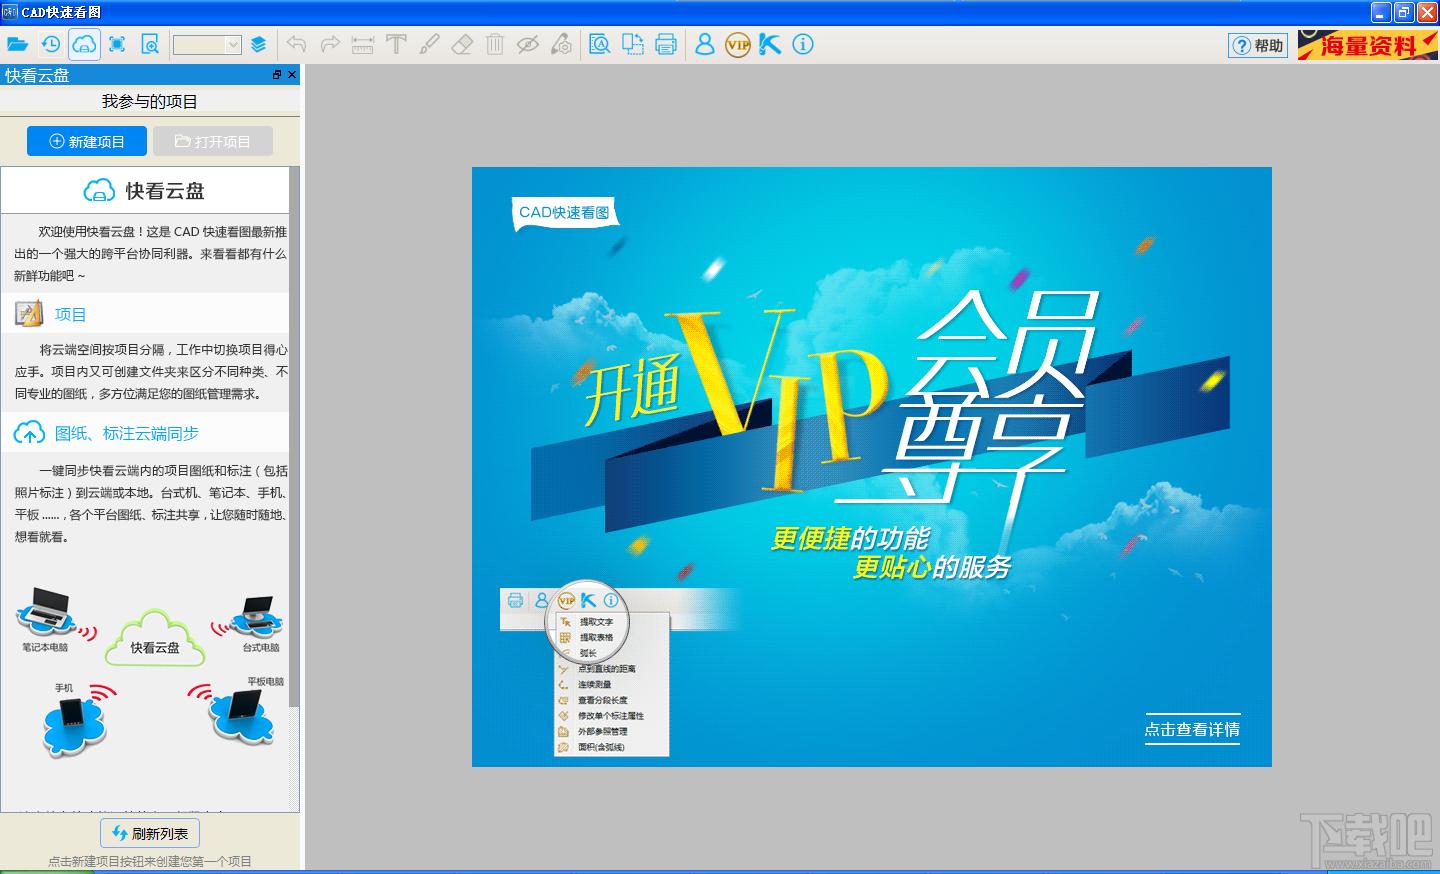Click the blue K toolbar icon
The image size is (1440, 874).
pos(770,44)
